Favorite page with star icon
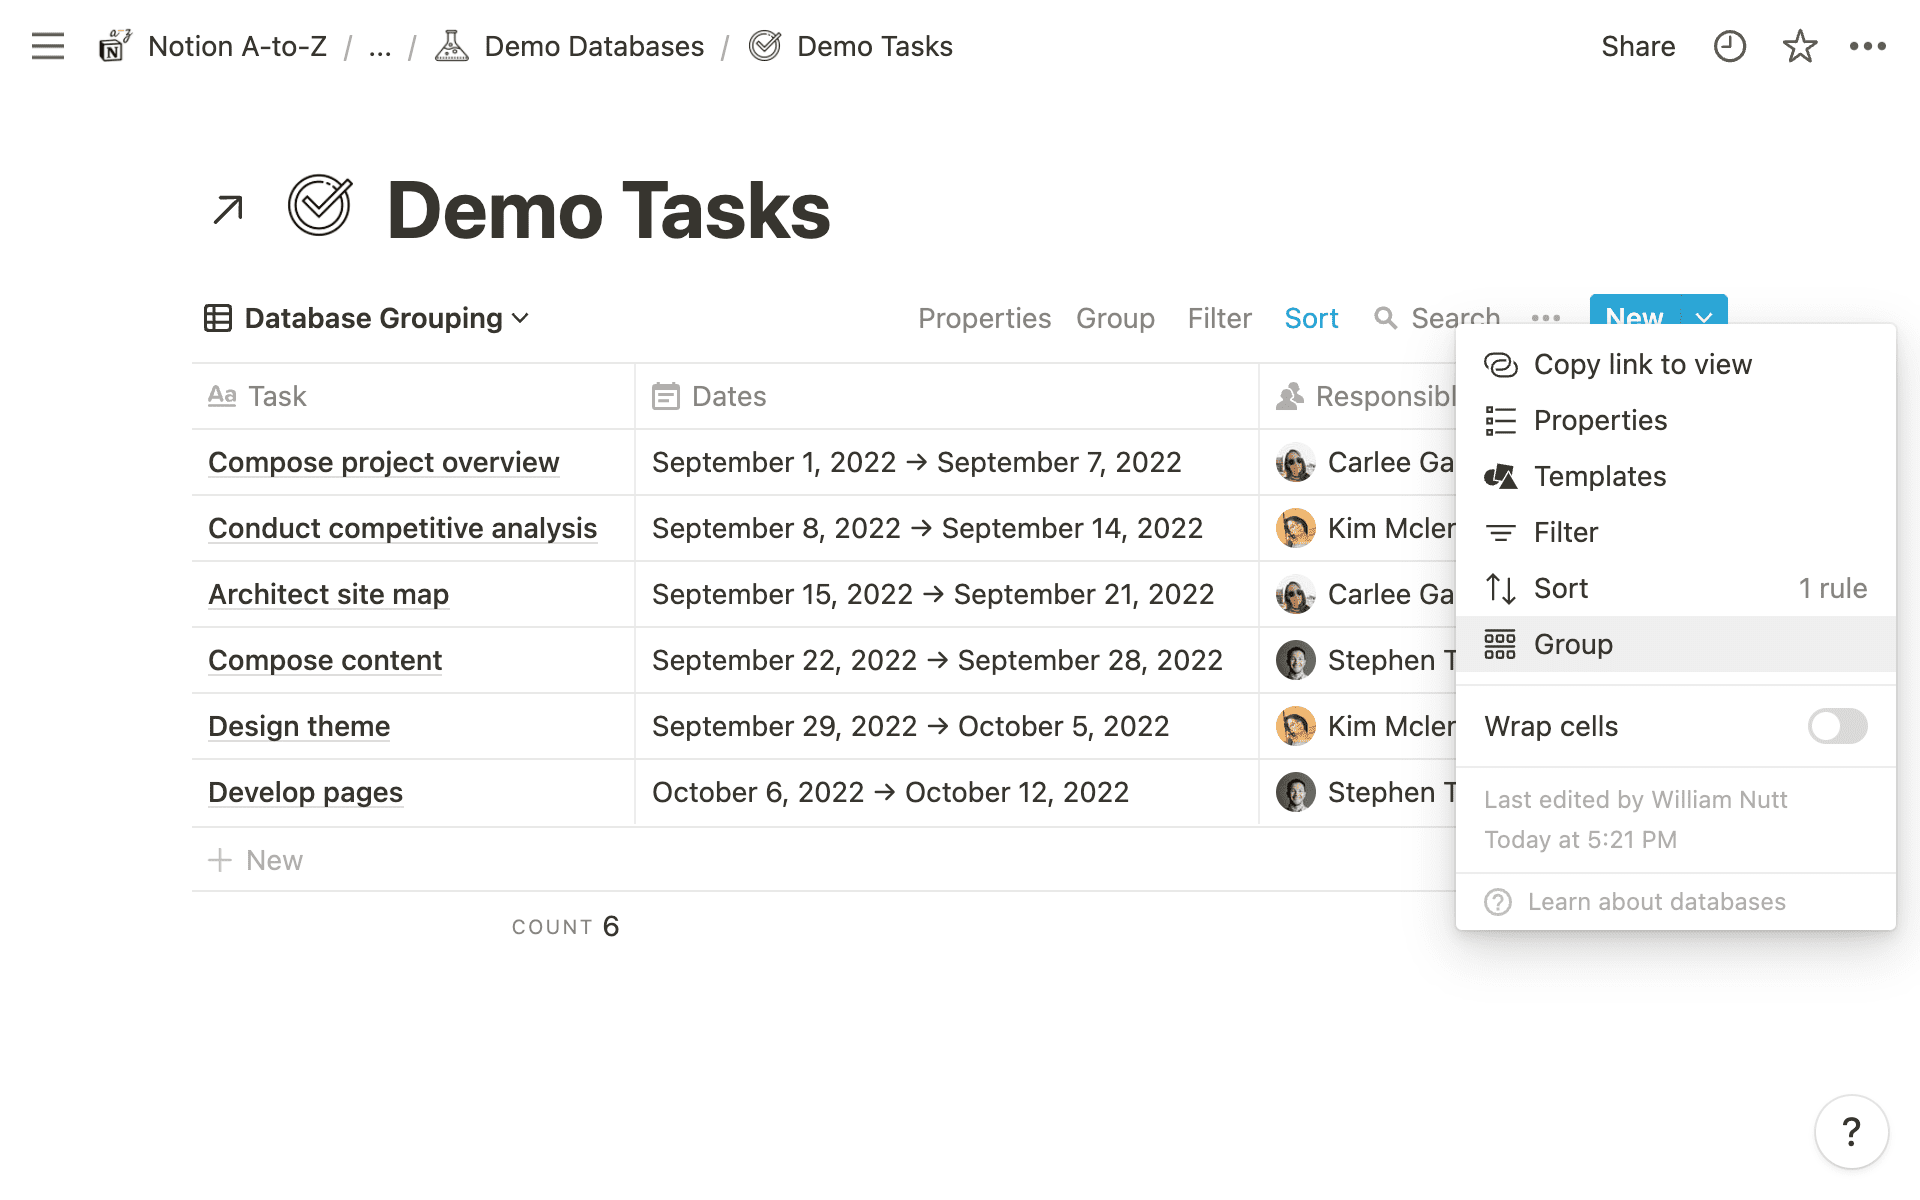This screenshot has height=1200, width=1920. tap(1799, 46)
